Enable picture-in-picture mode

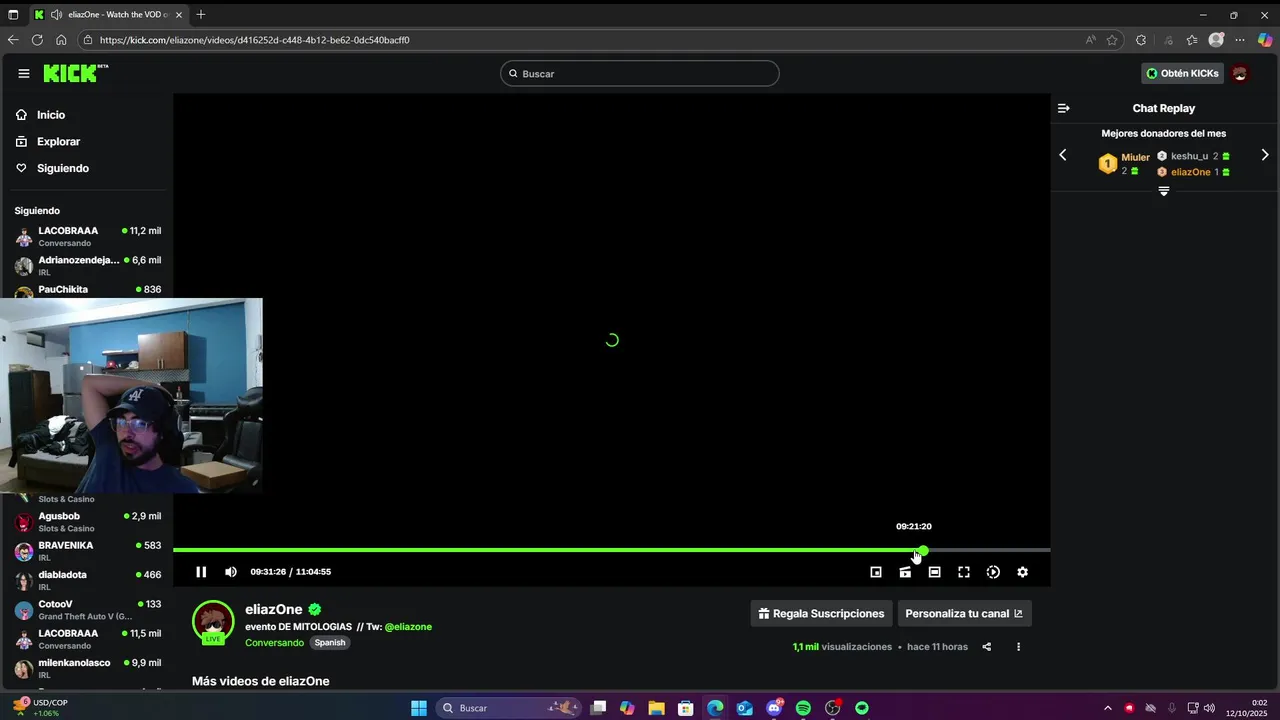(876, 572)
